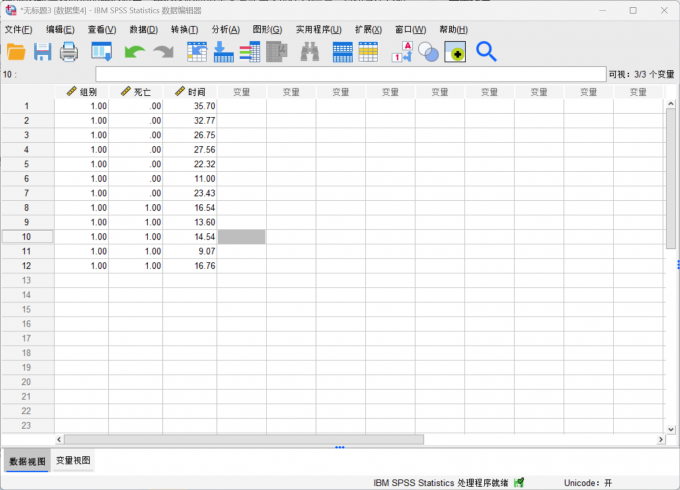Use variable sets circles icon
This screenshot has height=490, width=680.
[428, 52]
